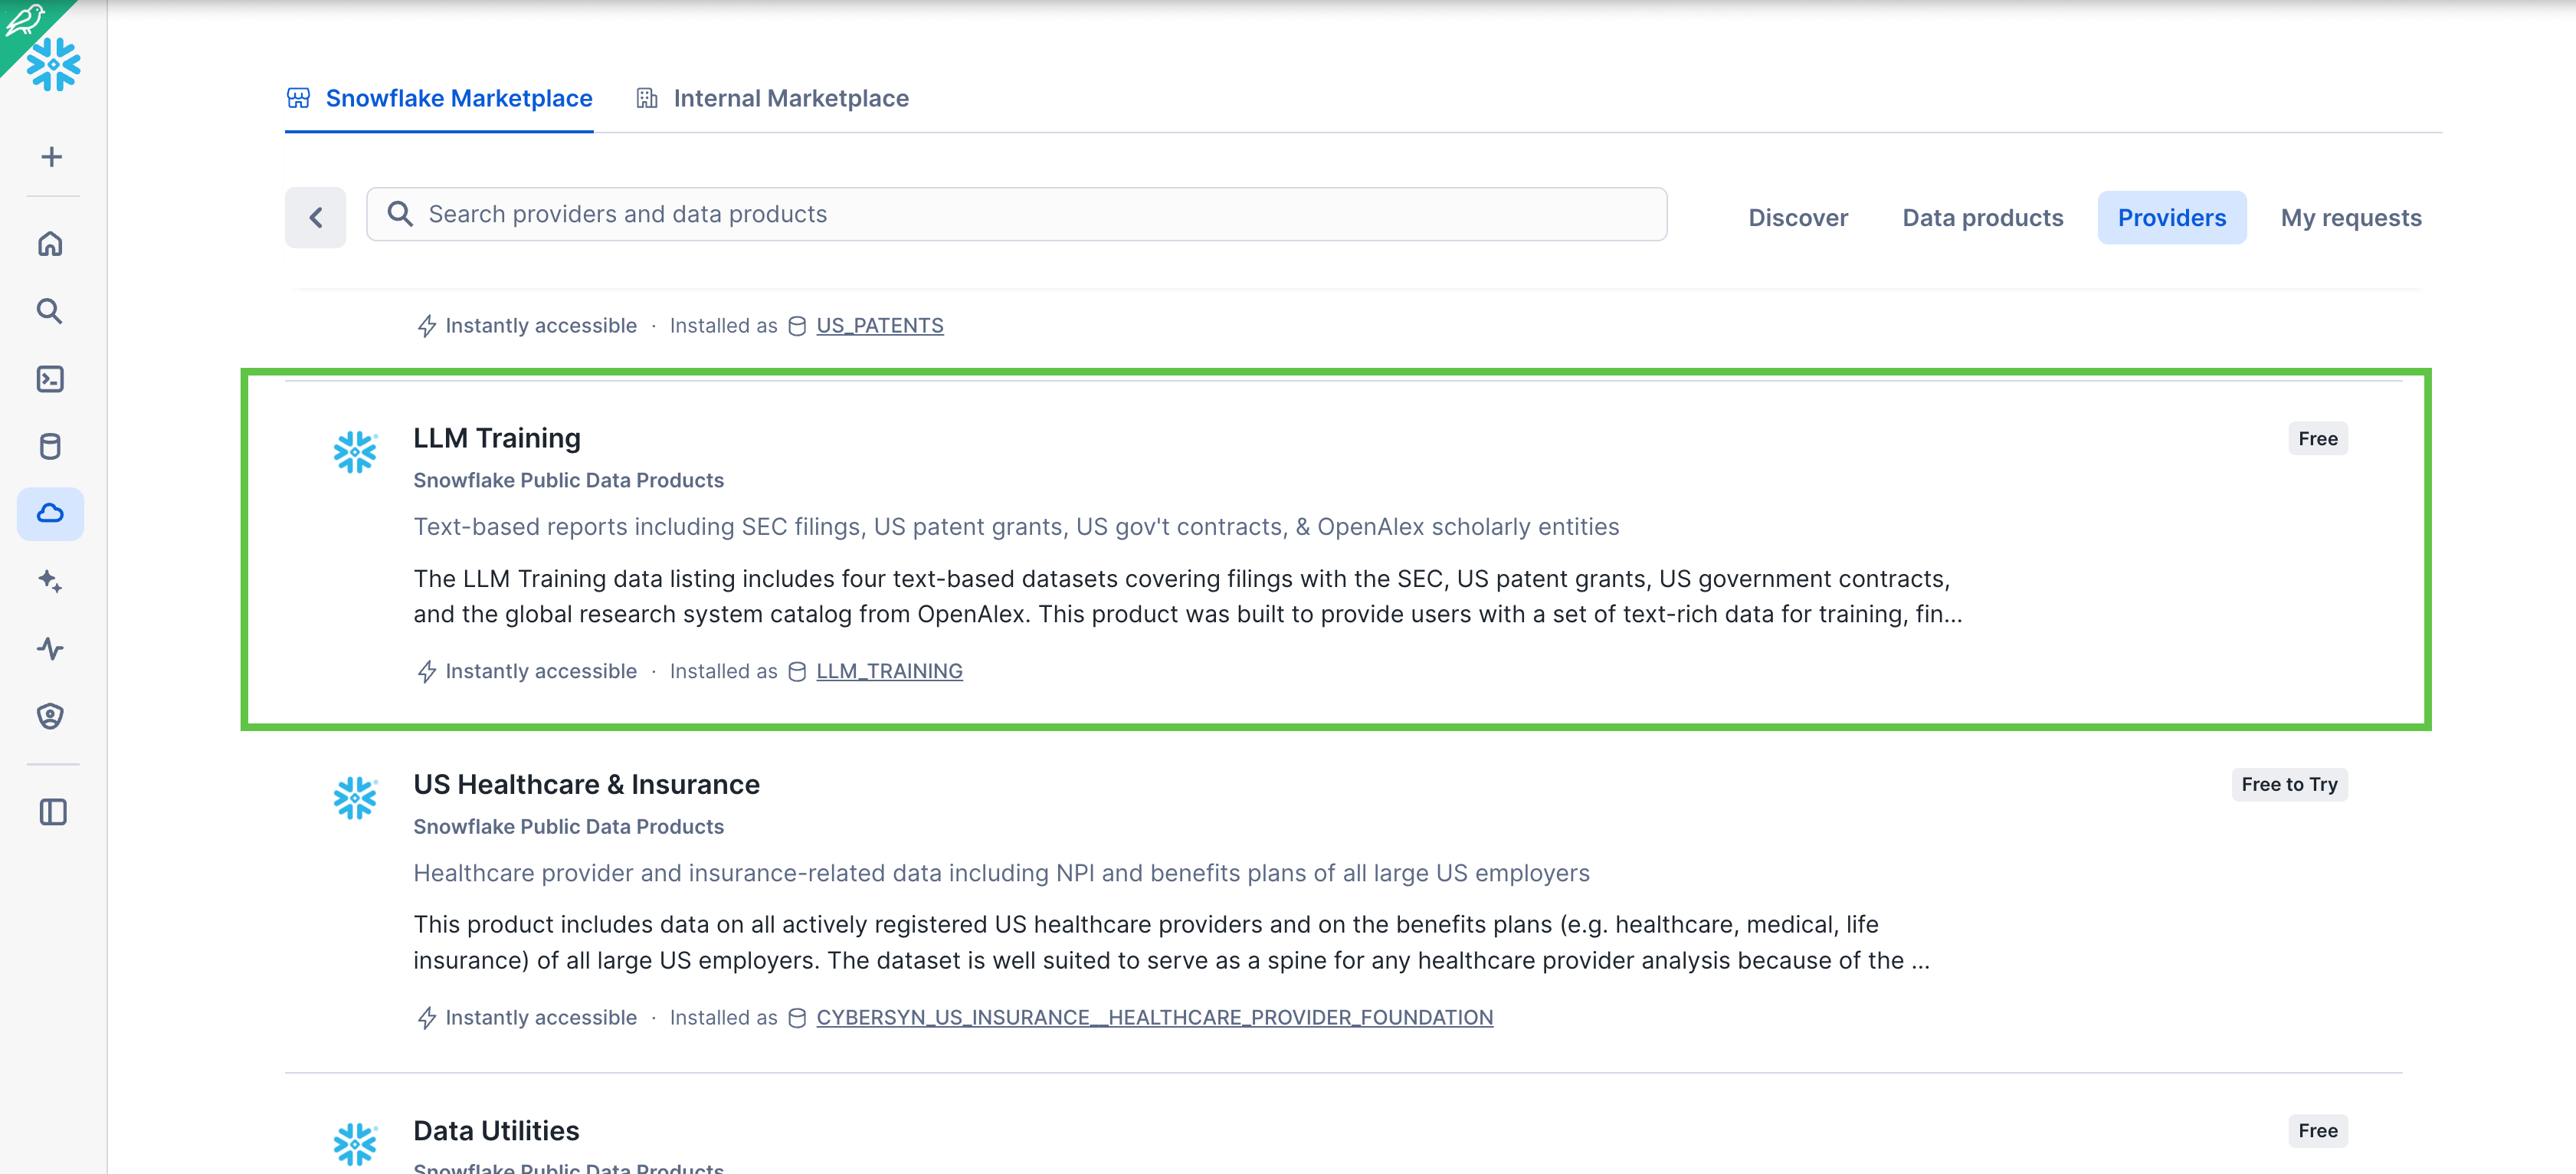The height and width of the screenshot is (1174, 2576).
Task: Click database icon beside LLM_TRAINING
Action: [797, 672]
